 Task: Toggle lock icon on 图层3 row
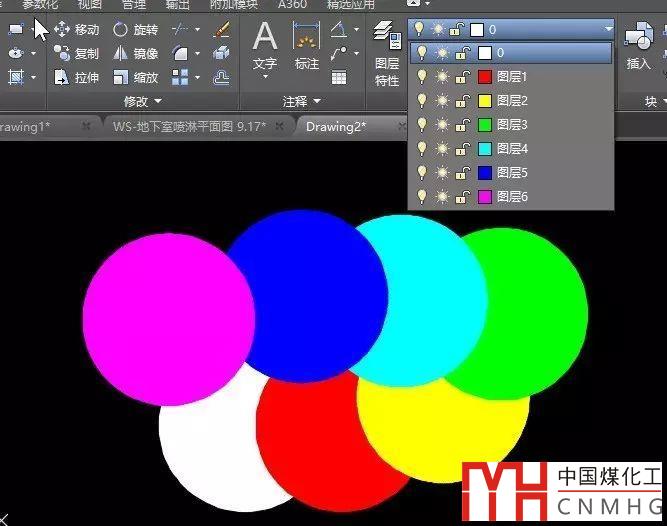pyautogui.click(x=463, y=125)
